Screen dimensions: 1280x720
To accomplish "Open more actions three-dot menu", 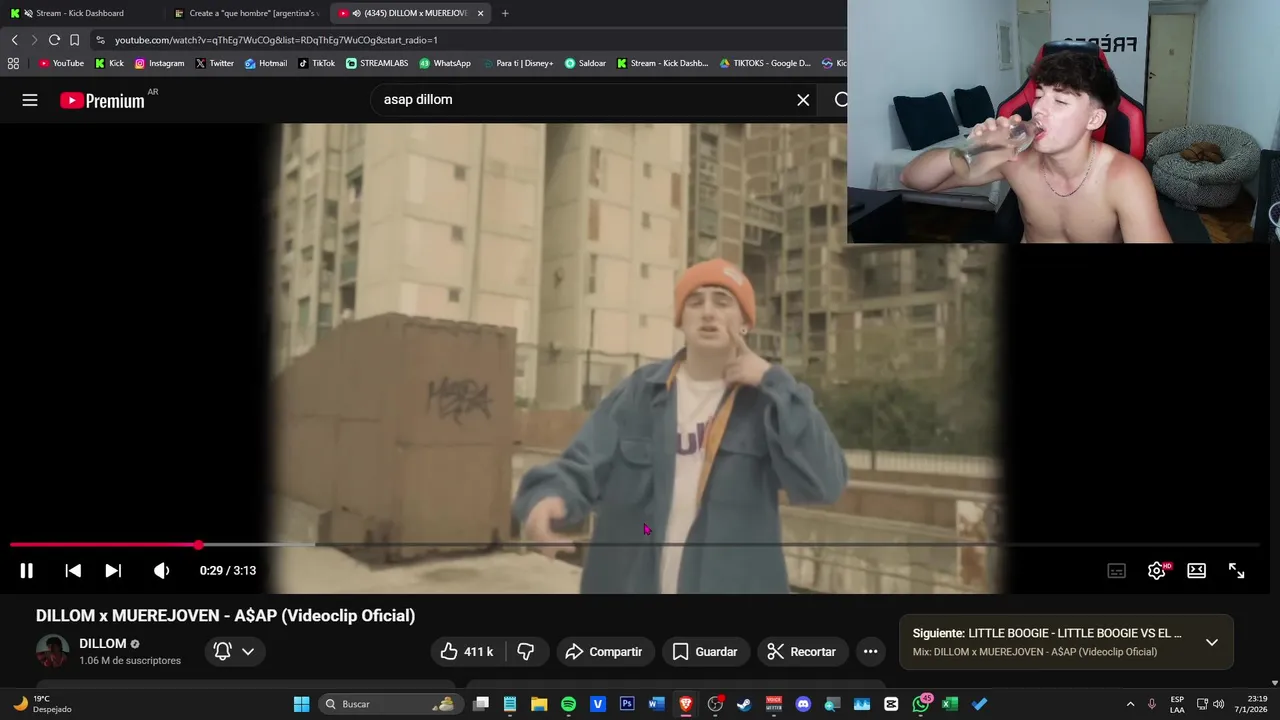I will tap(870, 652).
